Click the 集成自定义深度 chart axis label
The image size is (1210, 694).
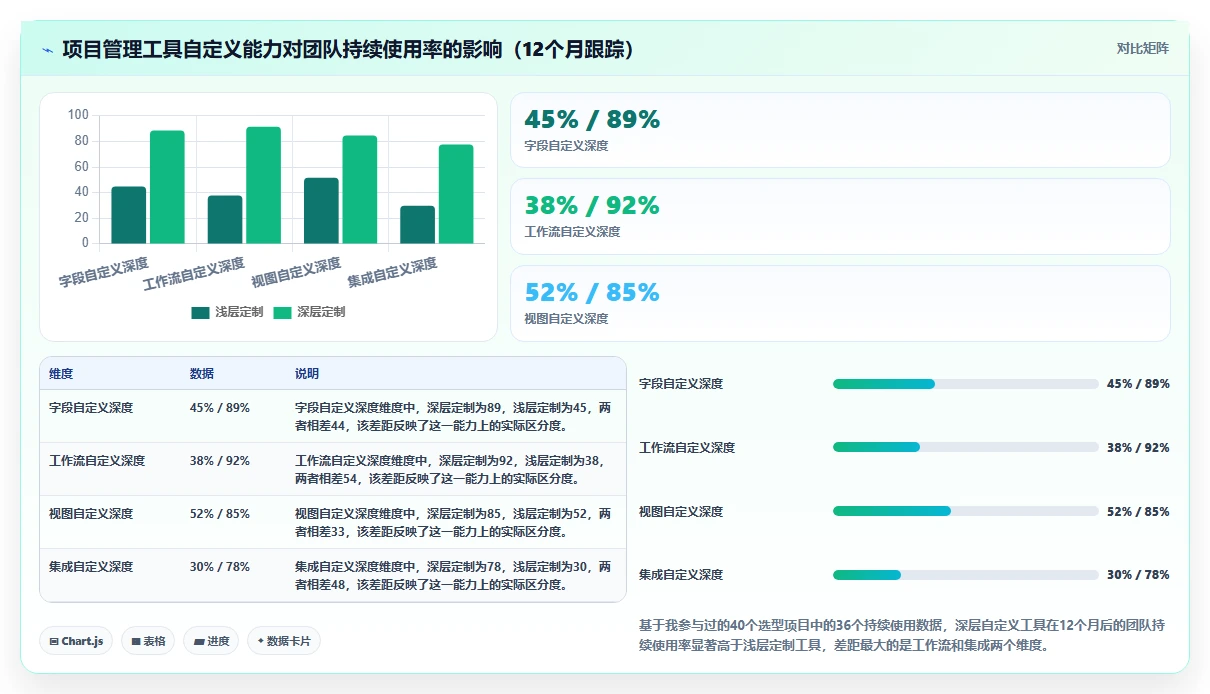393,273
